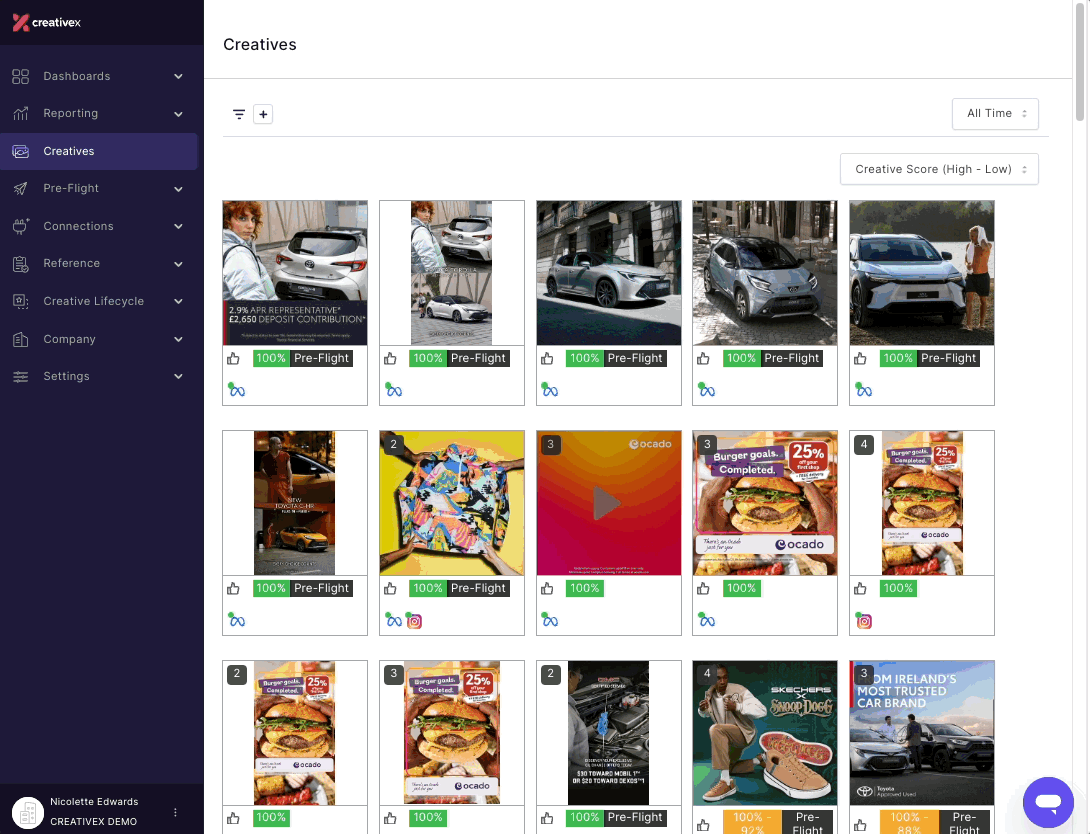Open the Creative Score sort dropdown
Viewport: 1090px width, 834px height.
[939, 169]
